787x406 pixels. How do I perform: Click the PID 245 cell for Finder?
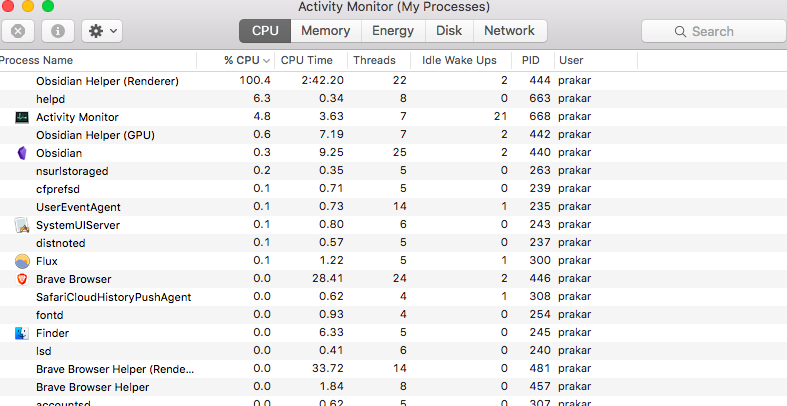[x=540, y=332]
